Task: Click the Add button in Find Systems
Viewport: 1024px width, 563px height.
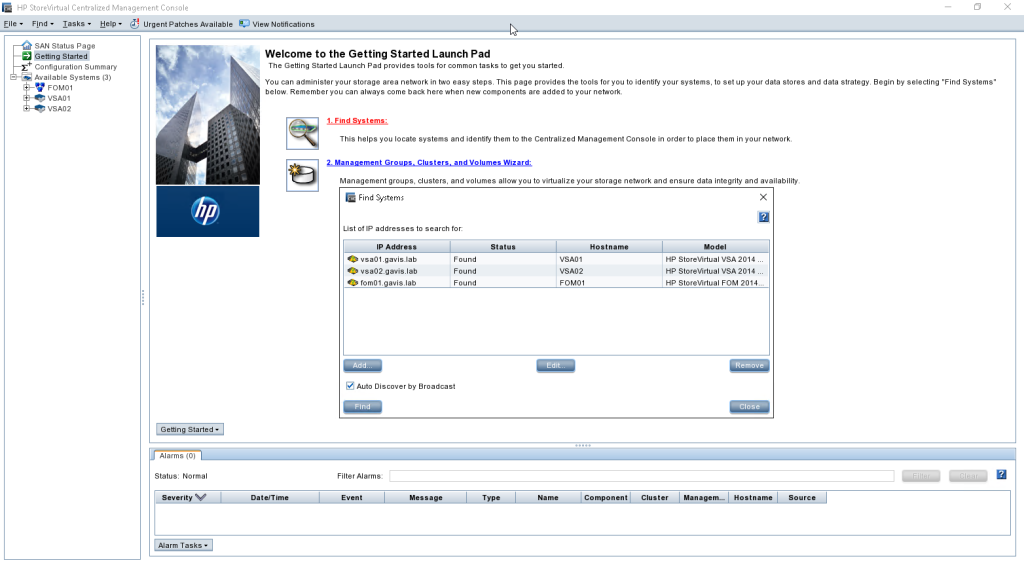Action: [x=362, y=366]
